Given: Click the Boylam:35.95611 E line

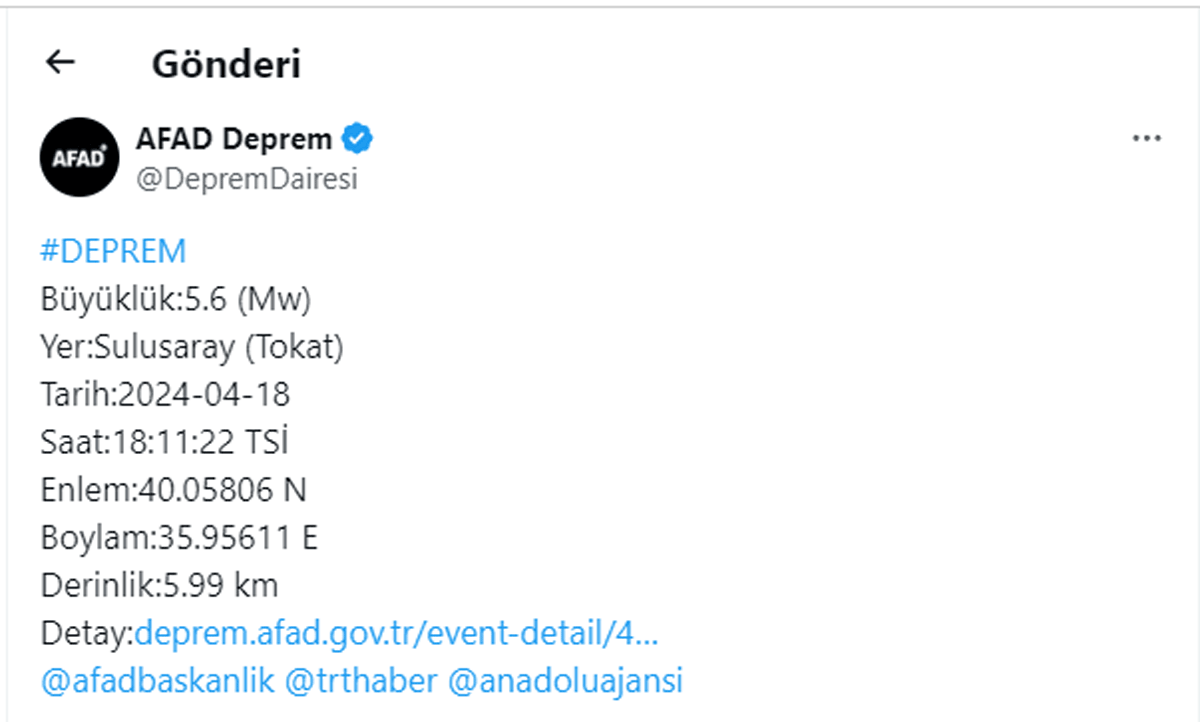Looking at the screenshot, I should [x=179, y=538].
